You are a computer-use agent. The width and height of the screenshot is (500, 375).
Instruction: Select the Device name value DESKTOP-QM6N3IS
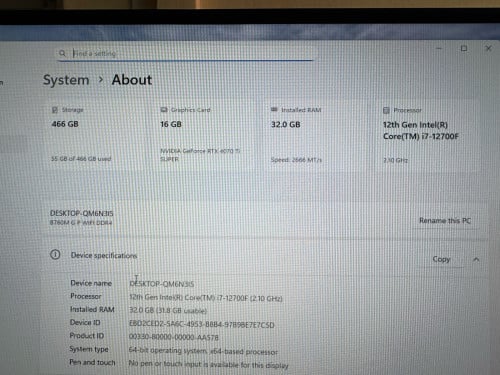[x=162, y=284]
